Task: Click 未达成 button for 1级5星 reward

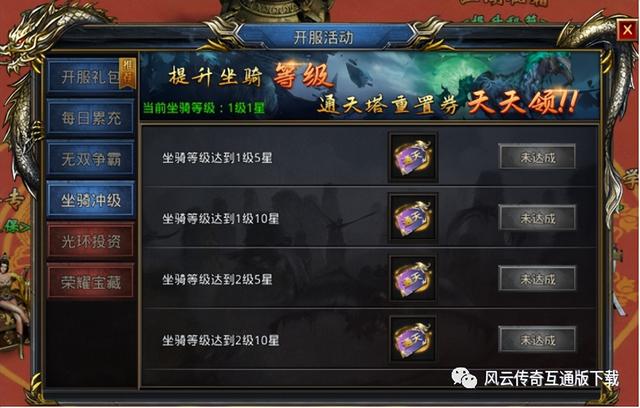Action: 537,157
